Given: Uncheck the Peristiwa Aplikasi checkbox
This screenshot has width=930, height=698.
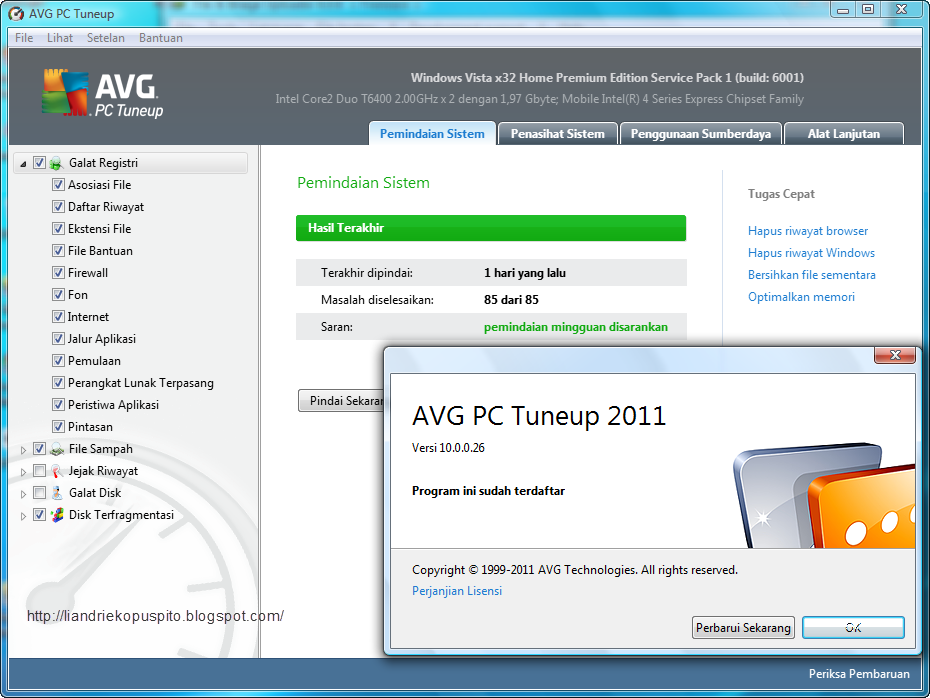Looking at the screenshot, I should tap(58, 404).
